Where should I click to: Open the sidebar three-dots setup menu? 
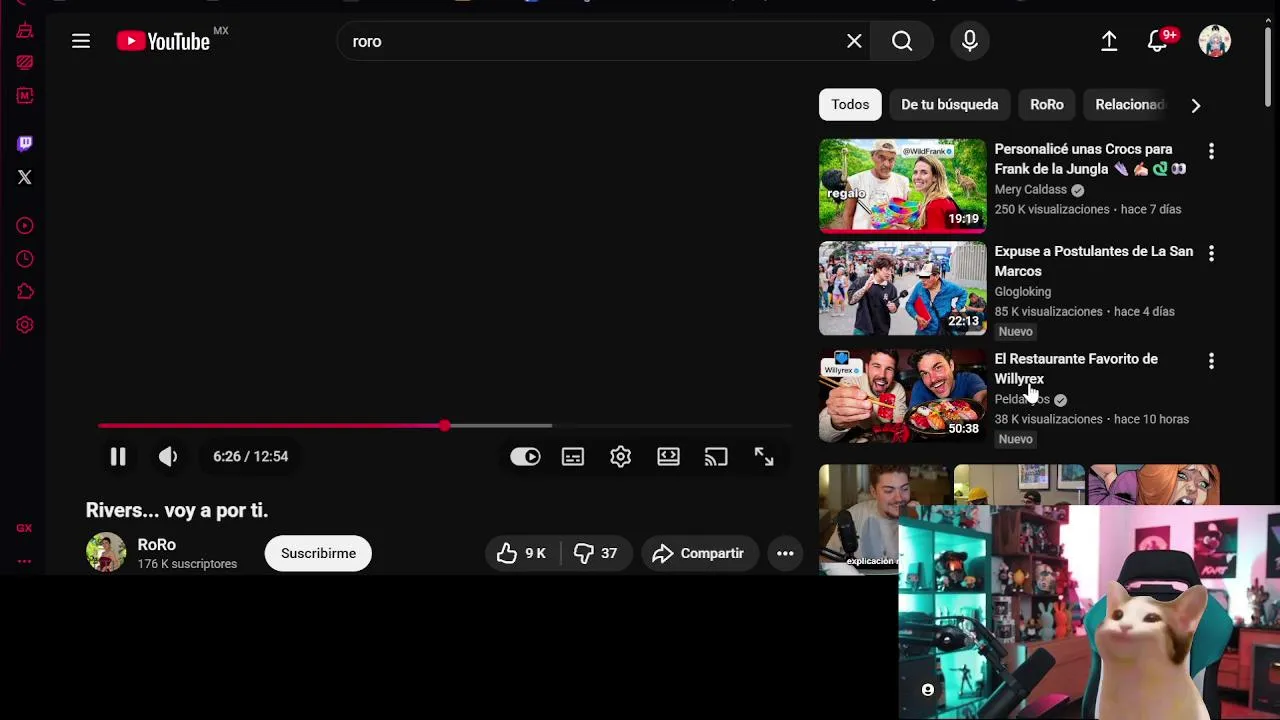tap(25, 561)
